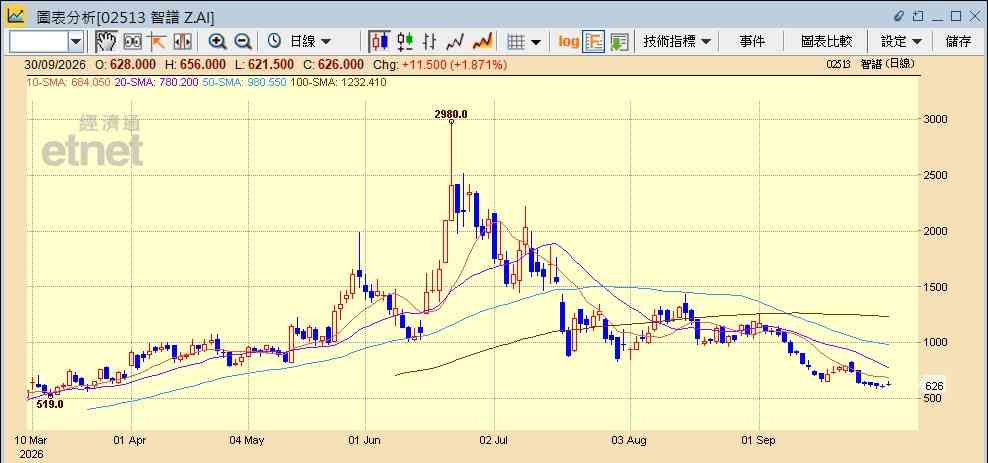Open the 日線 period dropdown
This screenshot has width=988, height=463.
pyautogui.click(x=309, y=42)
